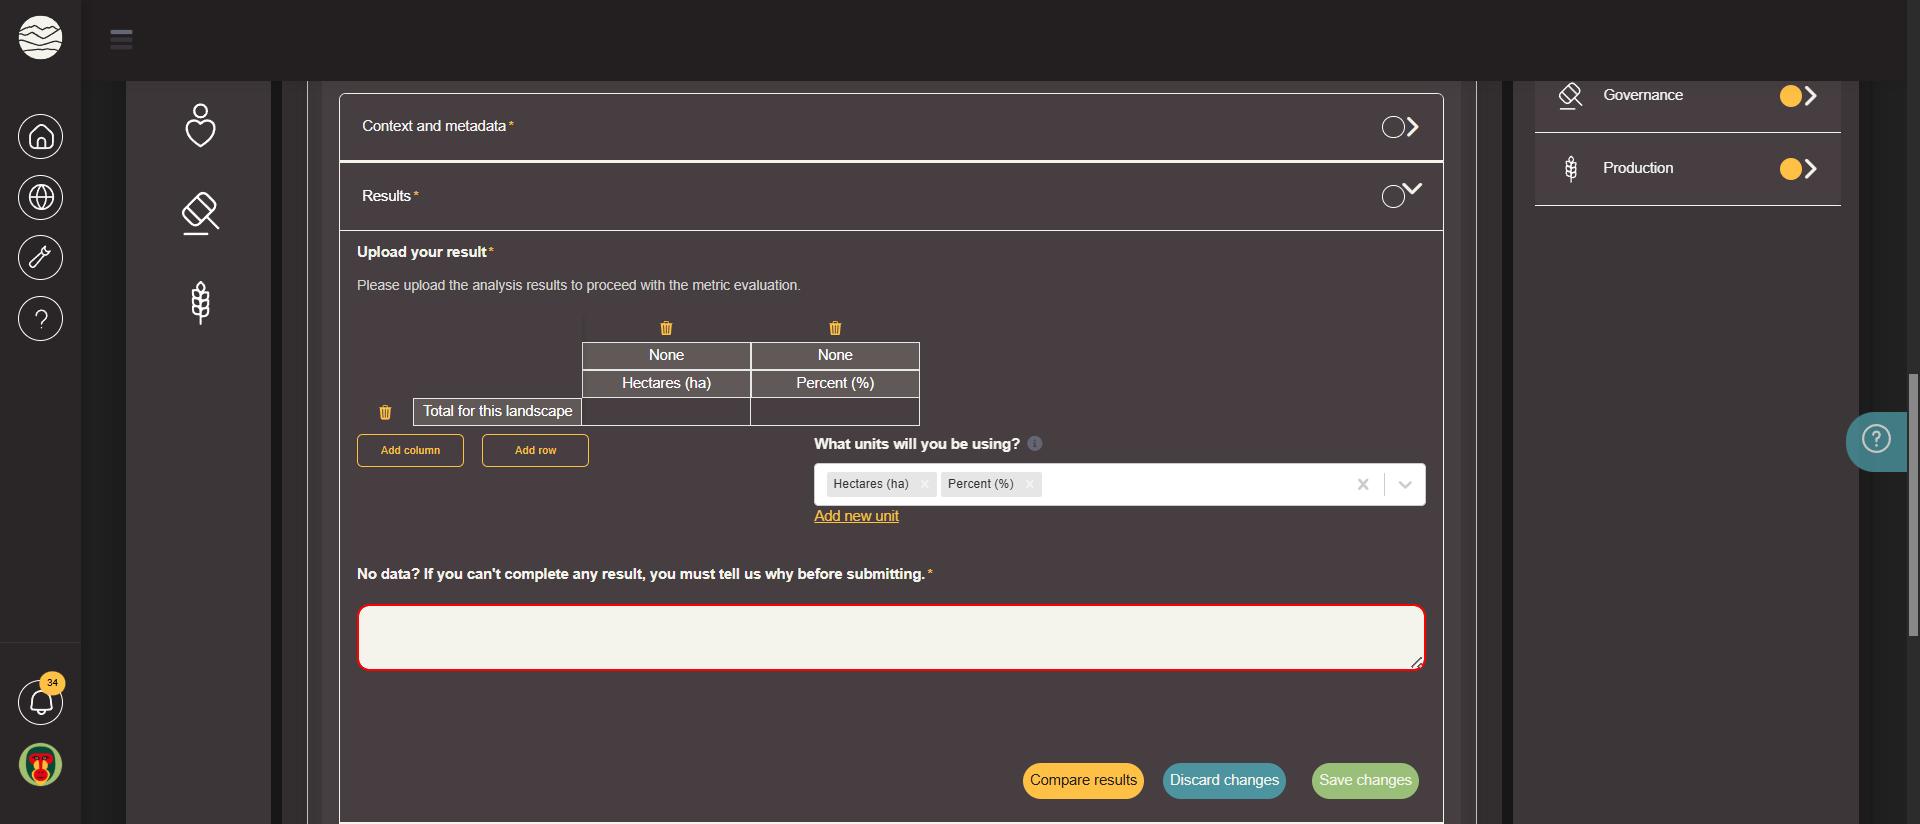Click the Save changes button
Image resolution: width=1920 pixels, height=824 pixels.
(x=1365, y=781)
